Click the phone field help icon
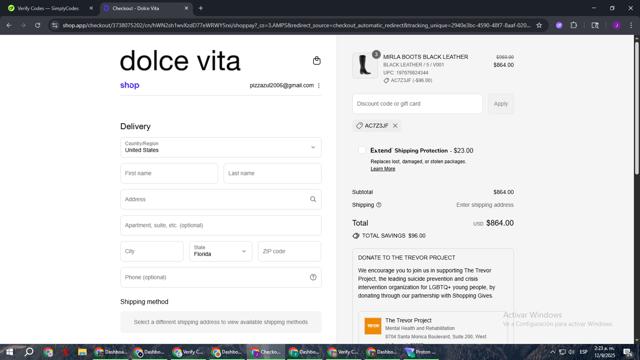The height and width of the screenshot is (360, 640). tap(313, 277)
